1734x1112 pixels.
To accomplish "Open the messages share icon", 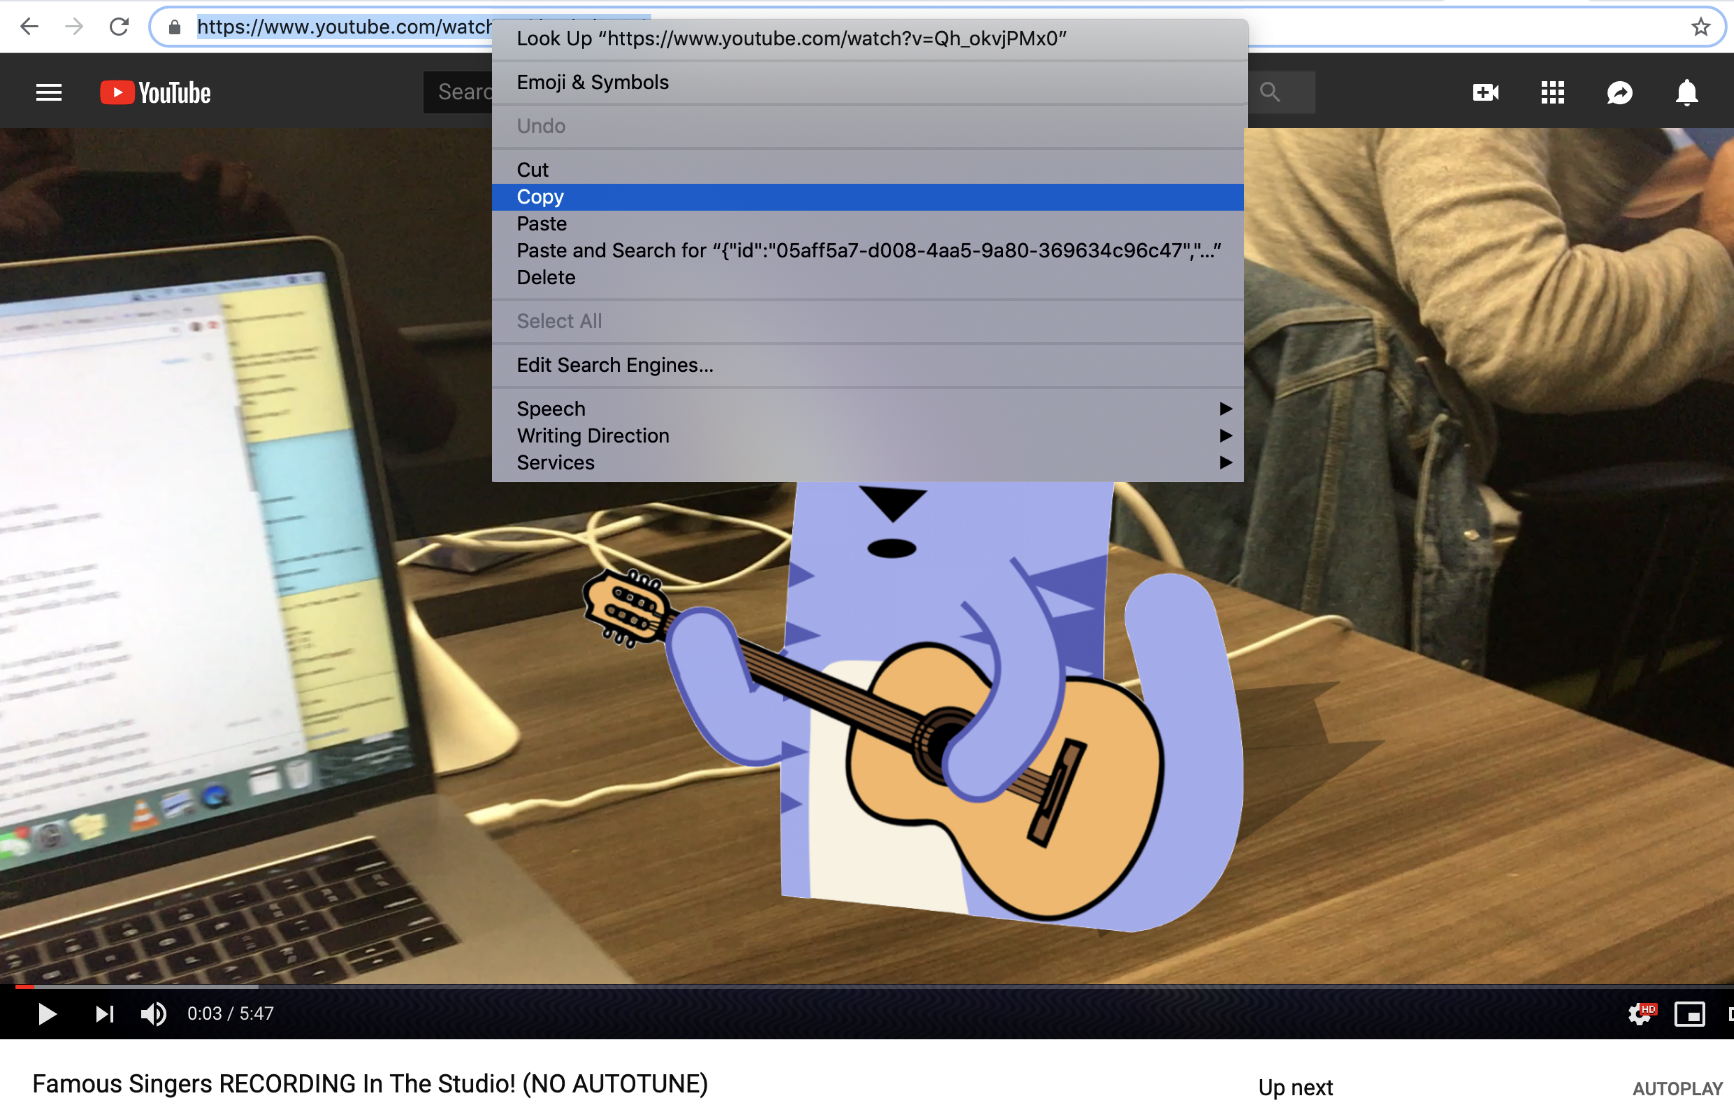I will 1619,93.
